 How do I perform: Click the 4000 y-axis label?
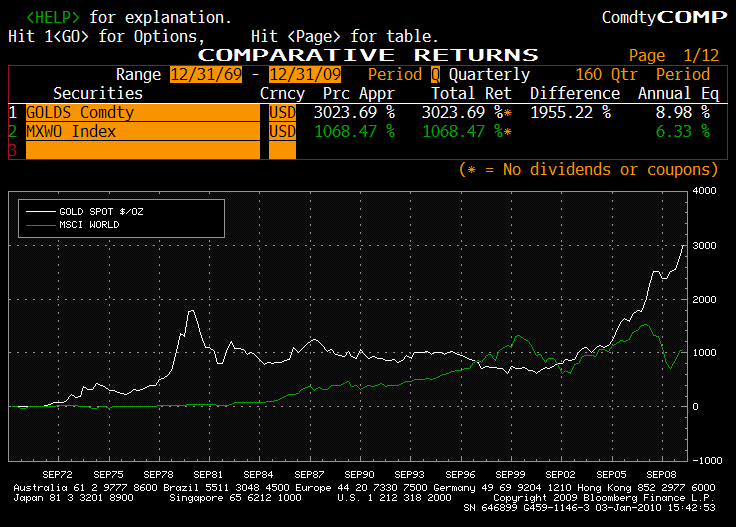pos(704,191)
